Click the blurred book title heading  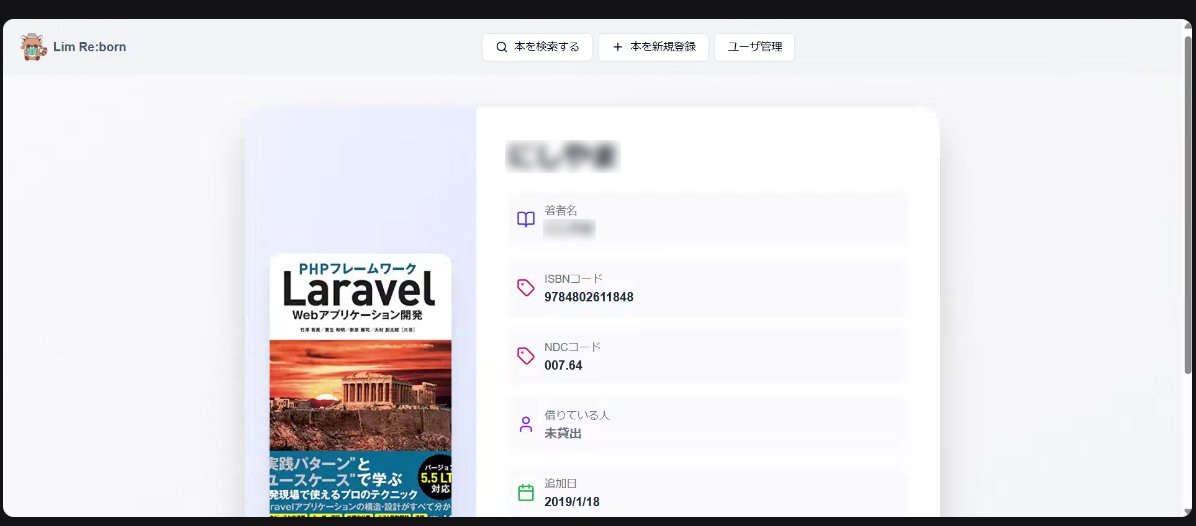(563, 156)
